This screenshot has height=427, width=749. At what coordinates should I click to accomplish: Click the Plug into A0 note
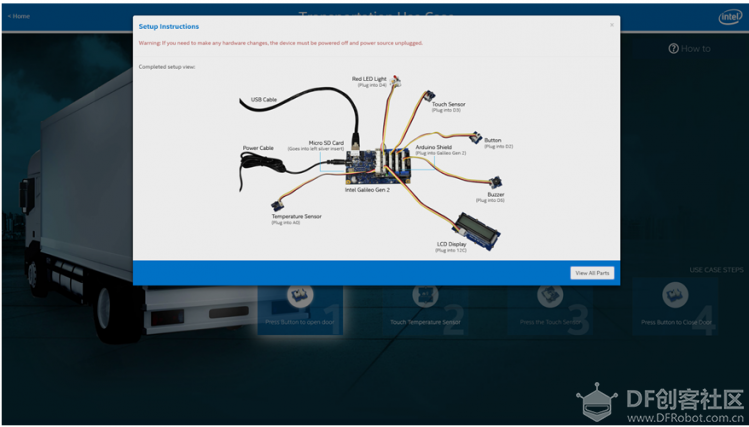tap(286, 223)
